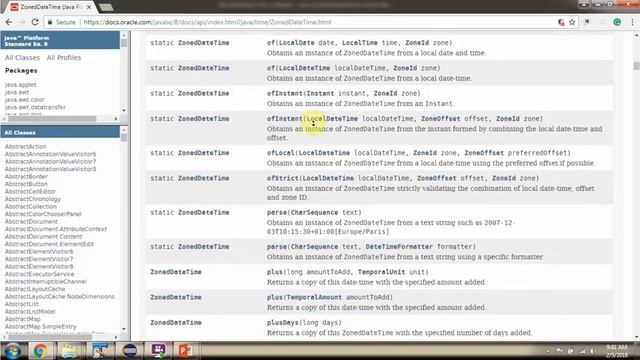This screenshot has height=360, width=640.
Task: Open the AbstractList class
Action: (x=22, y=304)
